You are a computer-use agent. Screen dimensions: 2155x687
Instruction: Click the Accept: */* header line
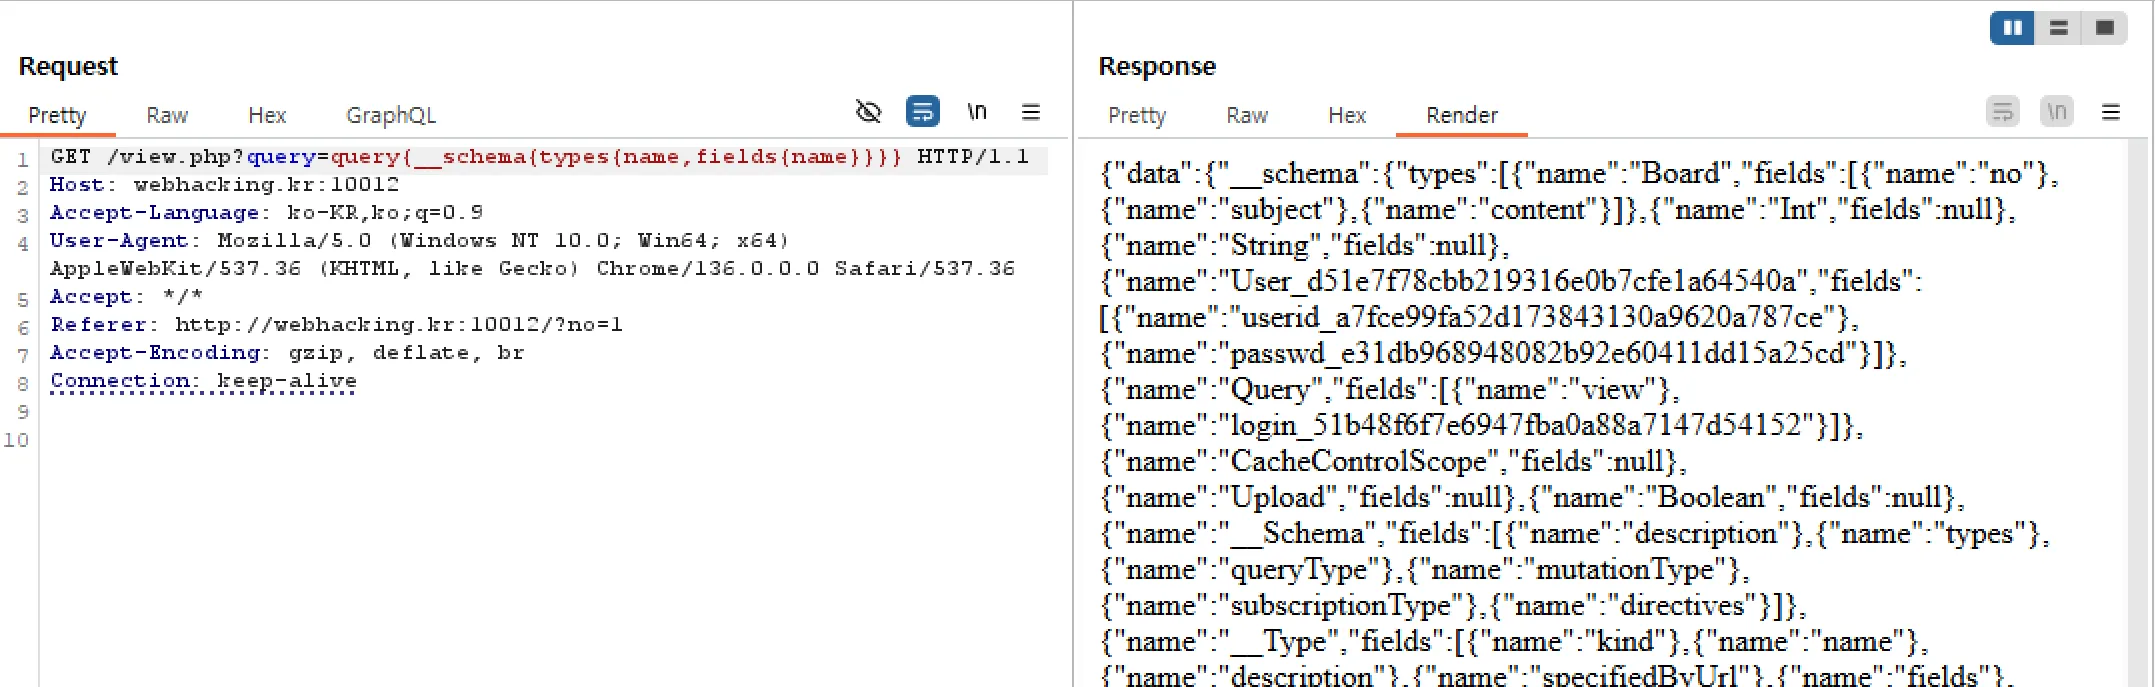pos(126,297)
